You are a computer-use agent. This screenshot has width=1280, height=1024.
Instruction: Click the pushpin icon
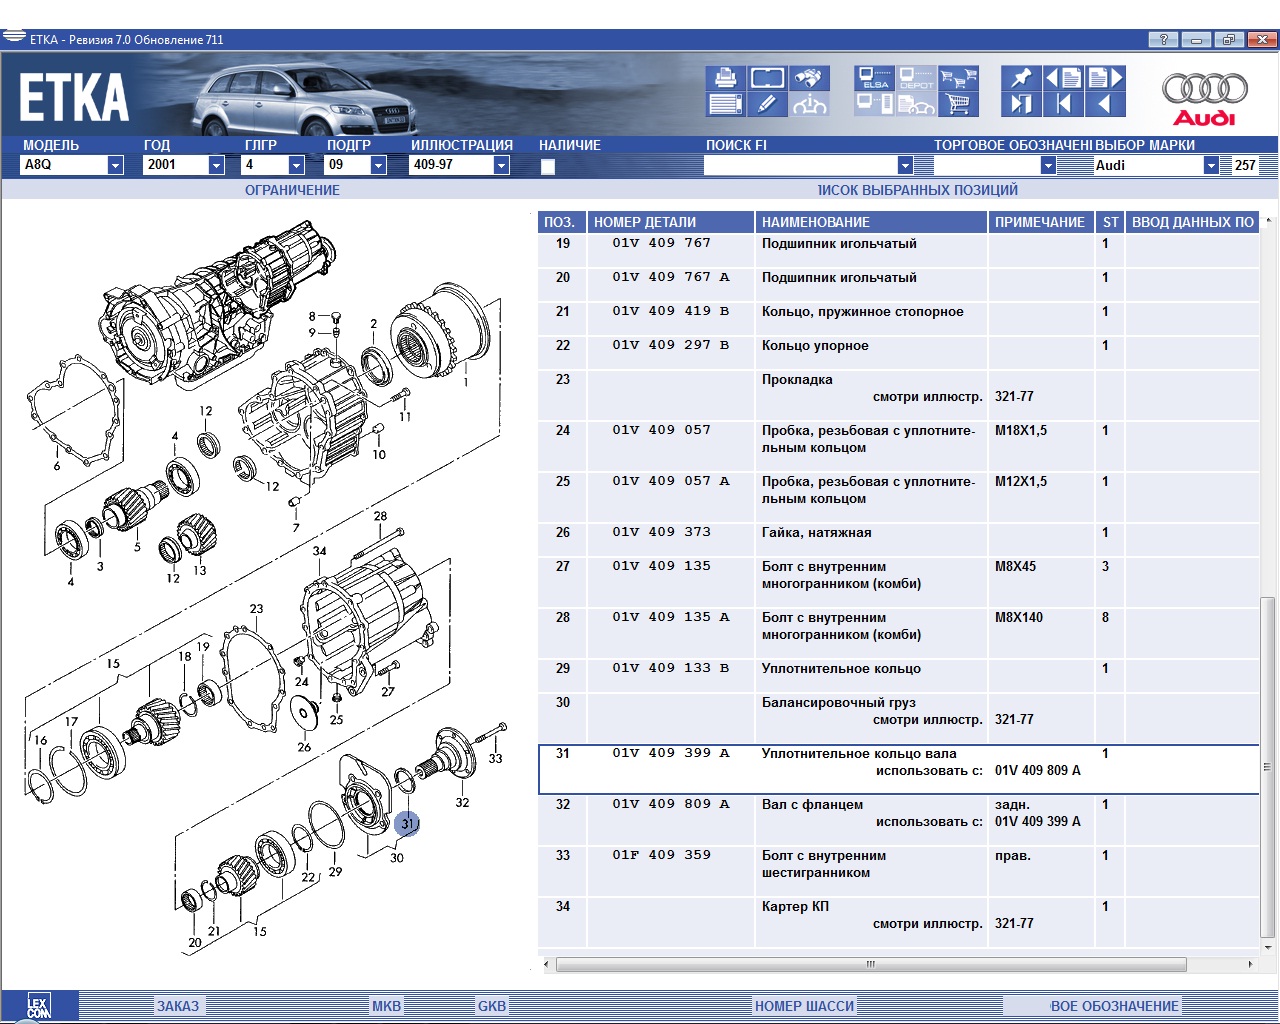click(x=1021, y=78)
